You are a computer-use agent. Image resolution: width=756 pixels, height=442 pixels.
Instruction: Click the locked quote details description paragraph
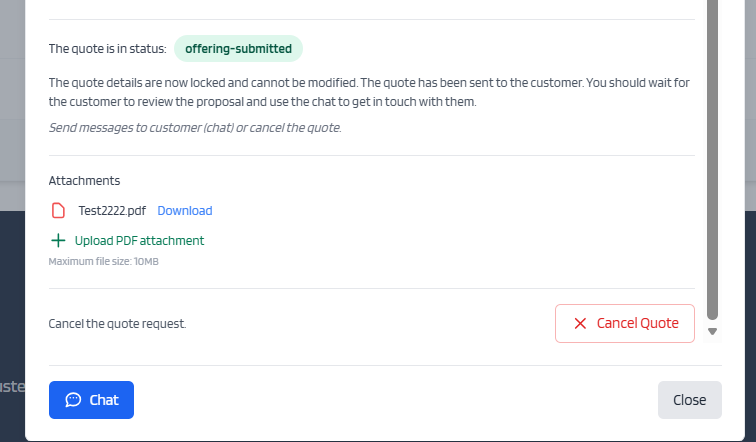point(369,92)
